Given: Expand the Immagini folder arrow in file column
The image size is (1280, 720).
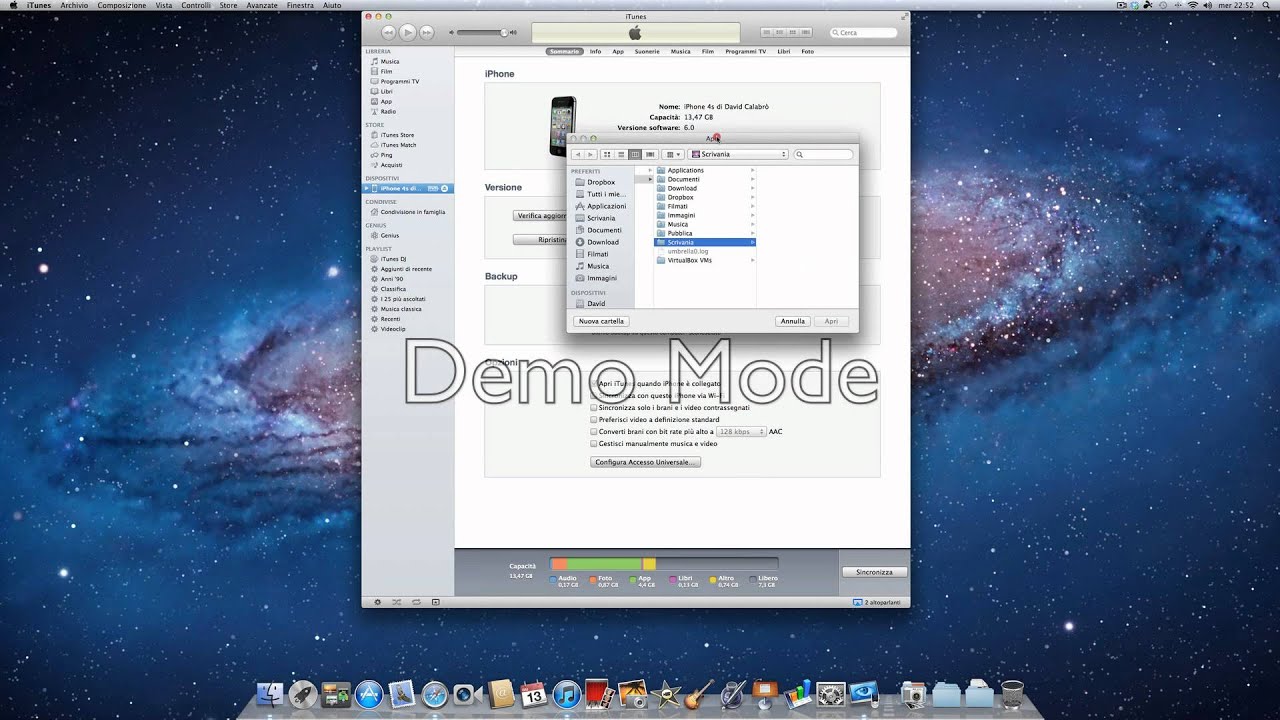Looking at the screenshot, I should (752, 216).
